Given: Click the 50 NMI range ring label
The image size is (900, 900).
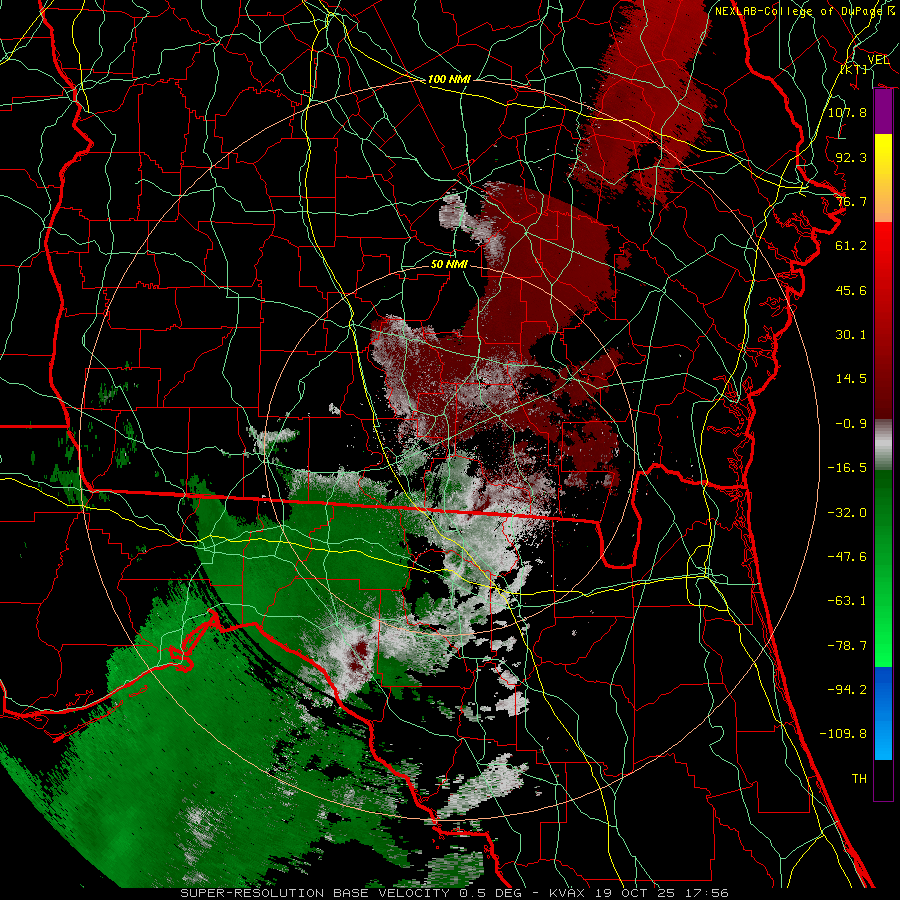Looking at the screenshot, I should click(x=449, y=265).
